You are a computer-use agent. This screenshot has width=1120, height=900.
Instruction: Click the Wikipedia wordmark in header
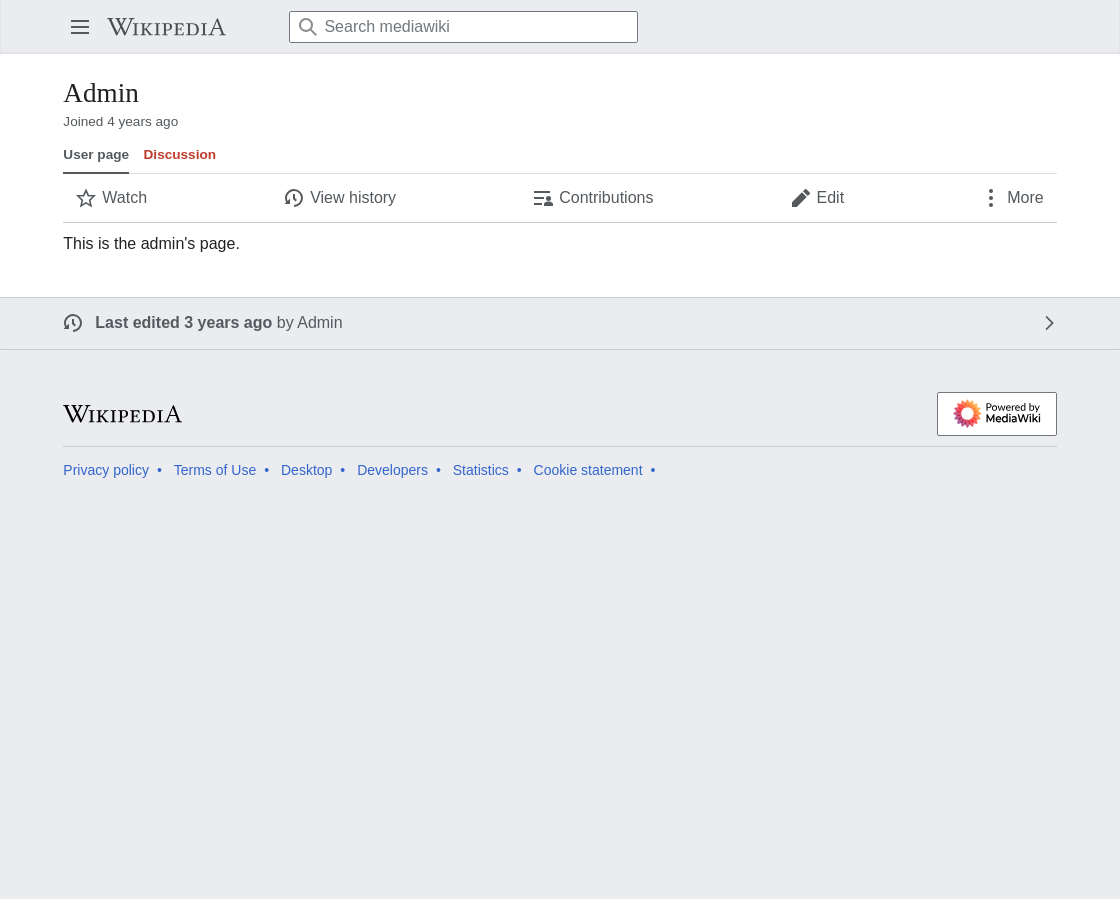[x=166, y=27]
